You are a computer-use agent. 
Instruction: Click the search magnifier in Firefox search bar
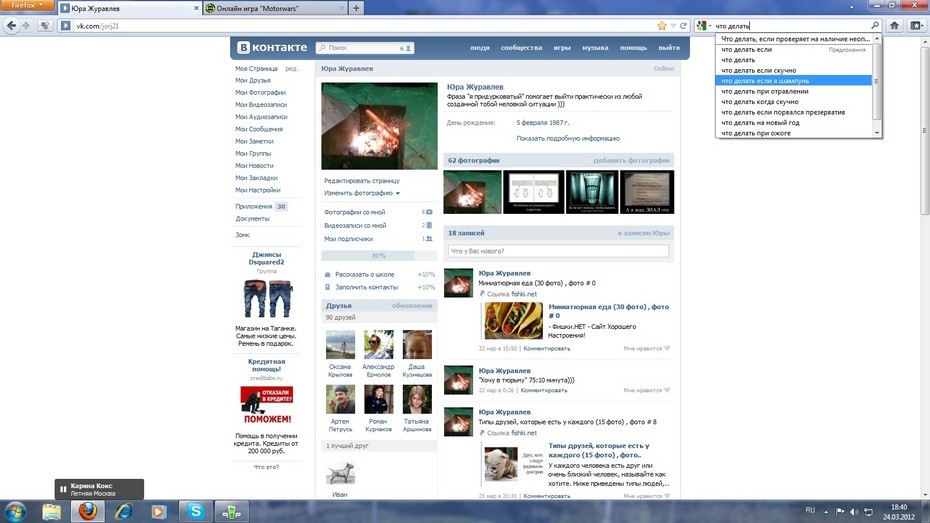coord(875,25)
